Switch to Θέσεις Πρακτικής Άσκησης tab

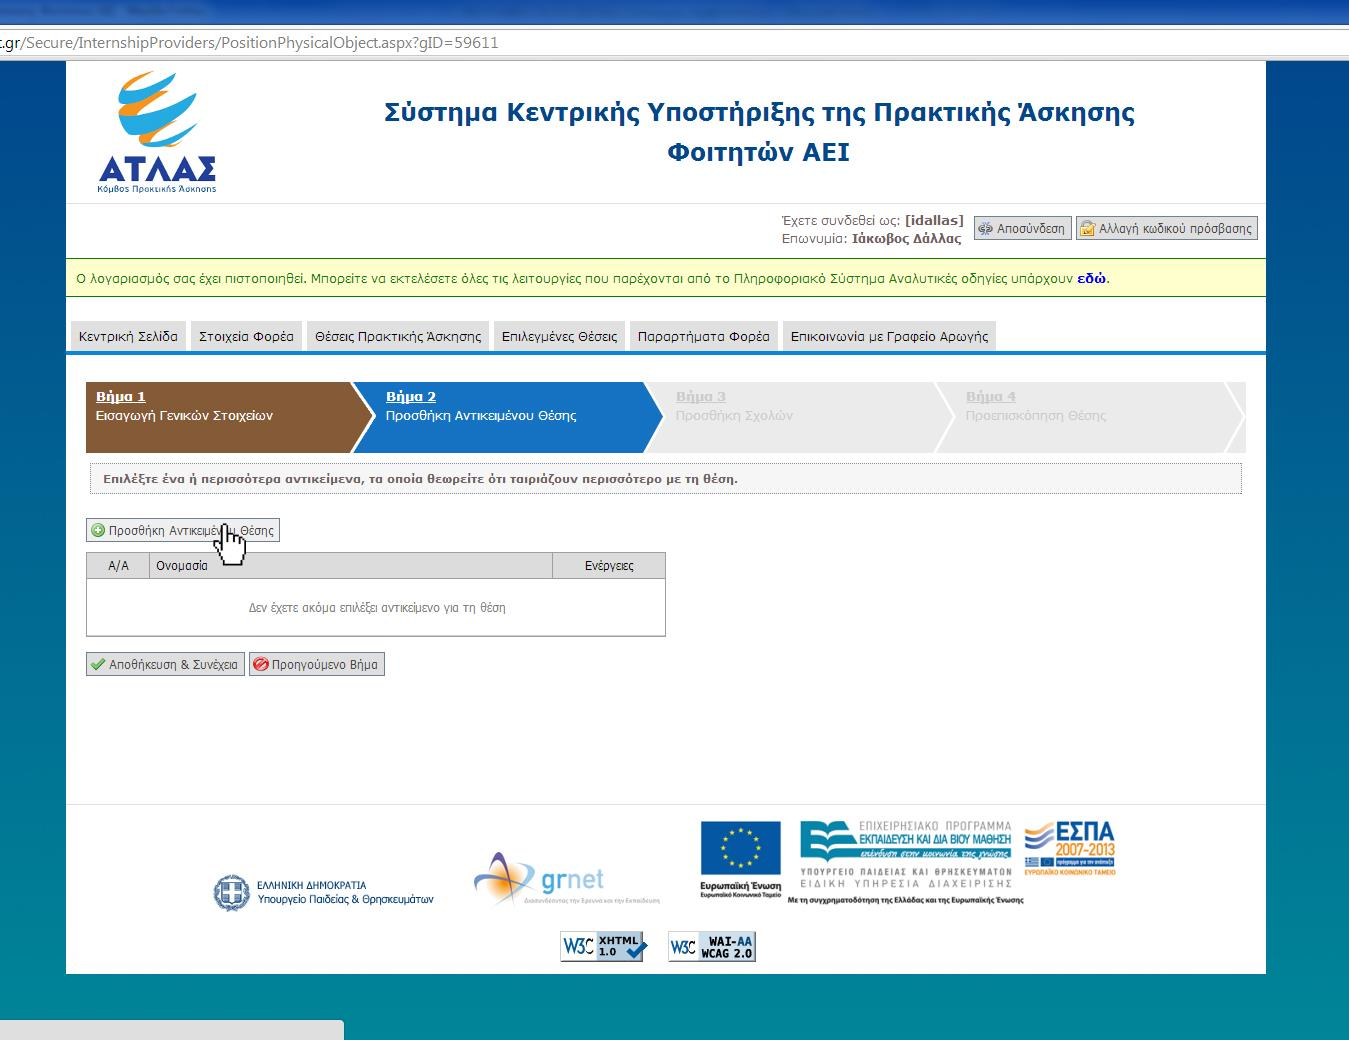click(398, 336)
